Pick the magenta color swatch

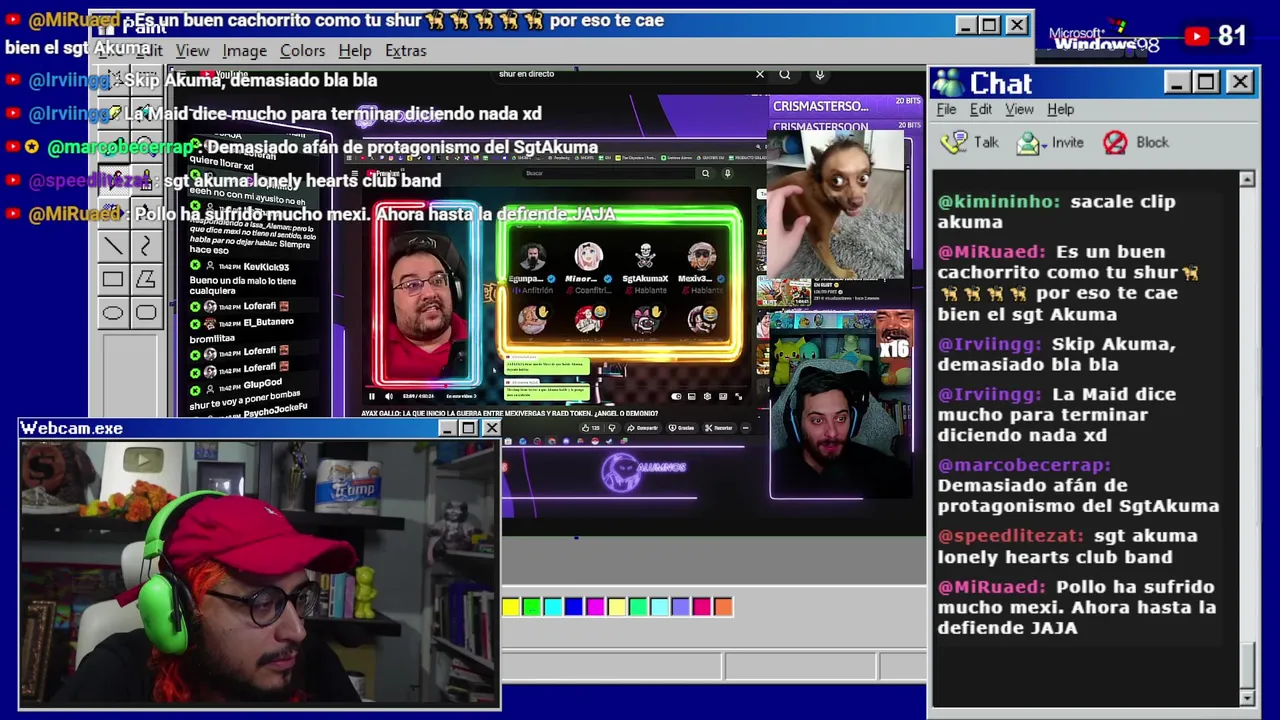pos(595,606)
